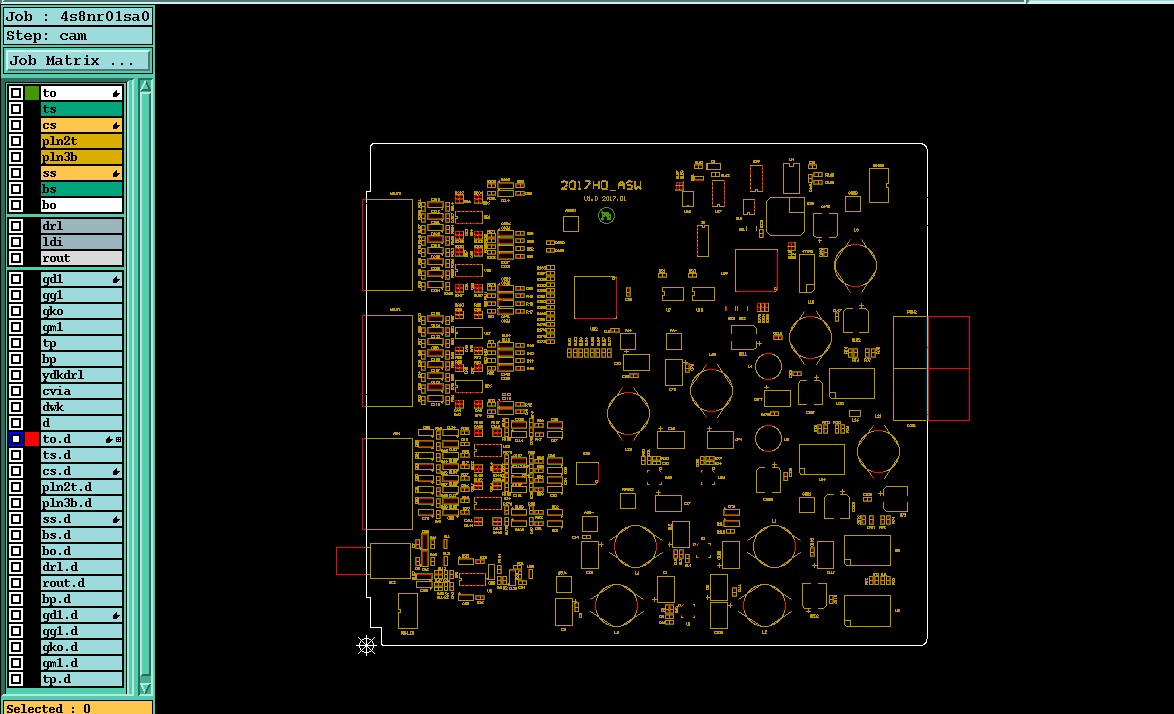The width and height of the screenshot is (1174, 714).
Task: Click the red color swatch of layer to.d
Action: pos(31,439)
